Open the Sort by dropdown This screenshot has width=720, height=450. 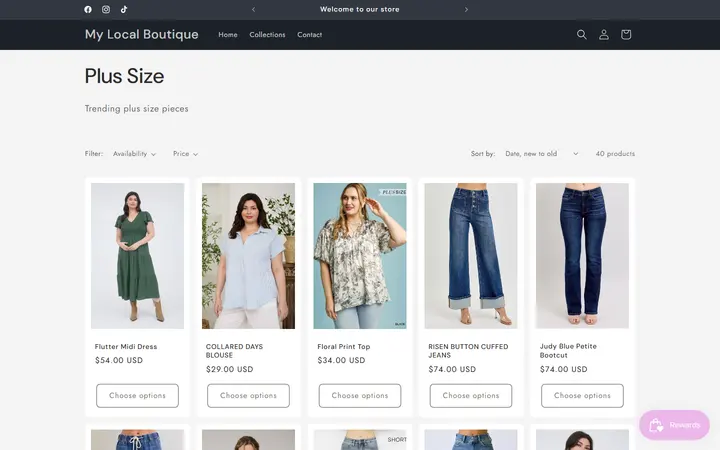pos(542,154)
